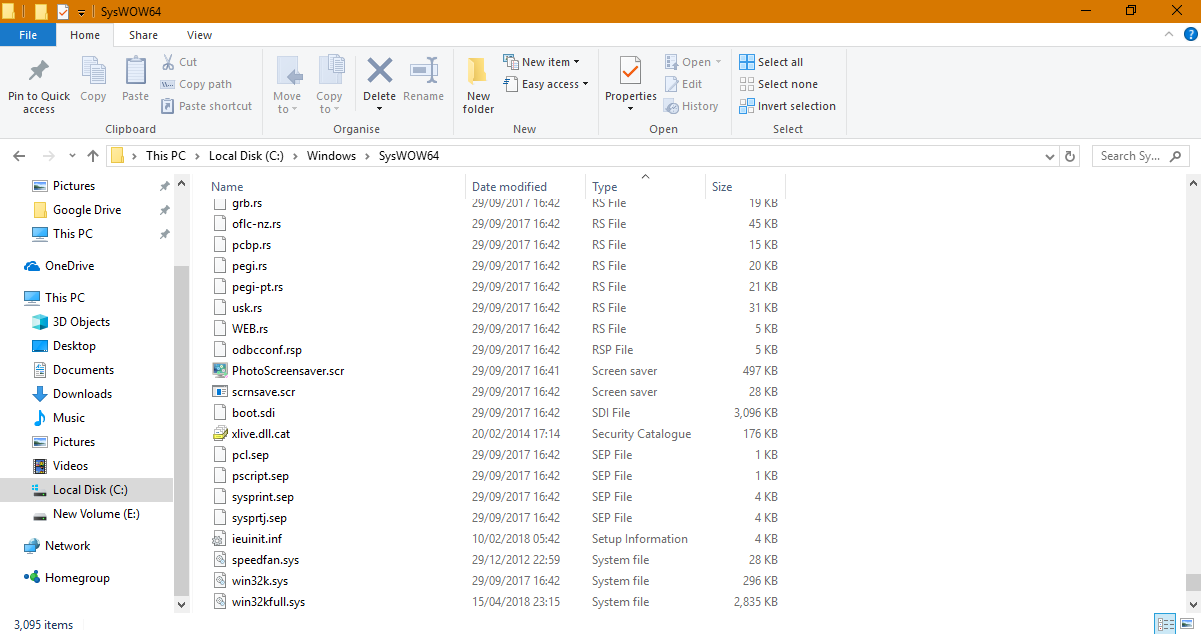Collapse the ribbon with the chevron
This screenshot has height=634, width=1201.
1167,35
